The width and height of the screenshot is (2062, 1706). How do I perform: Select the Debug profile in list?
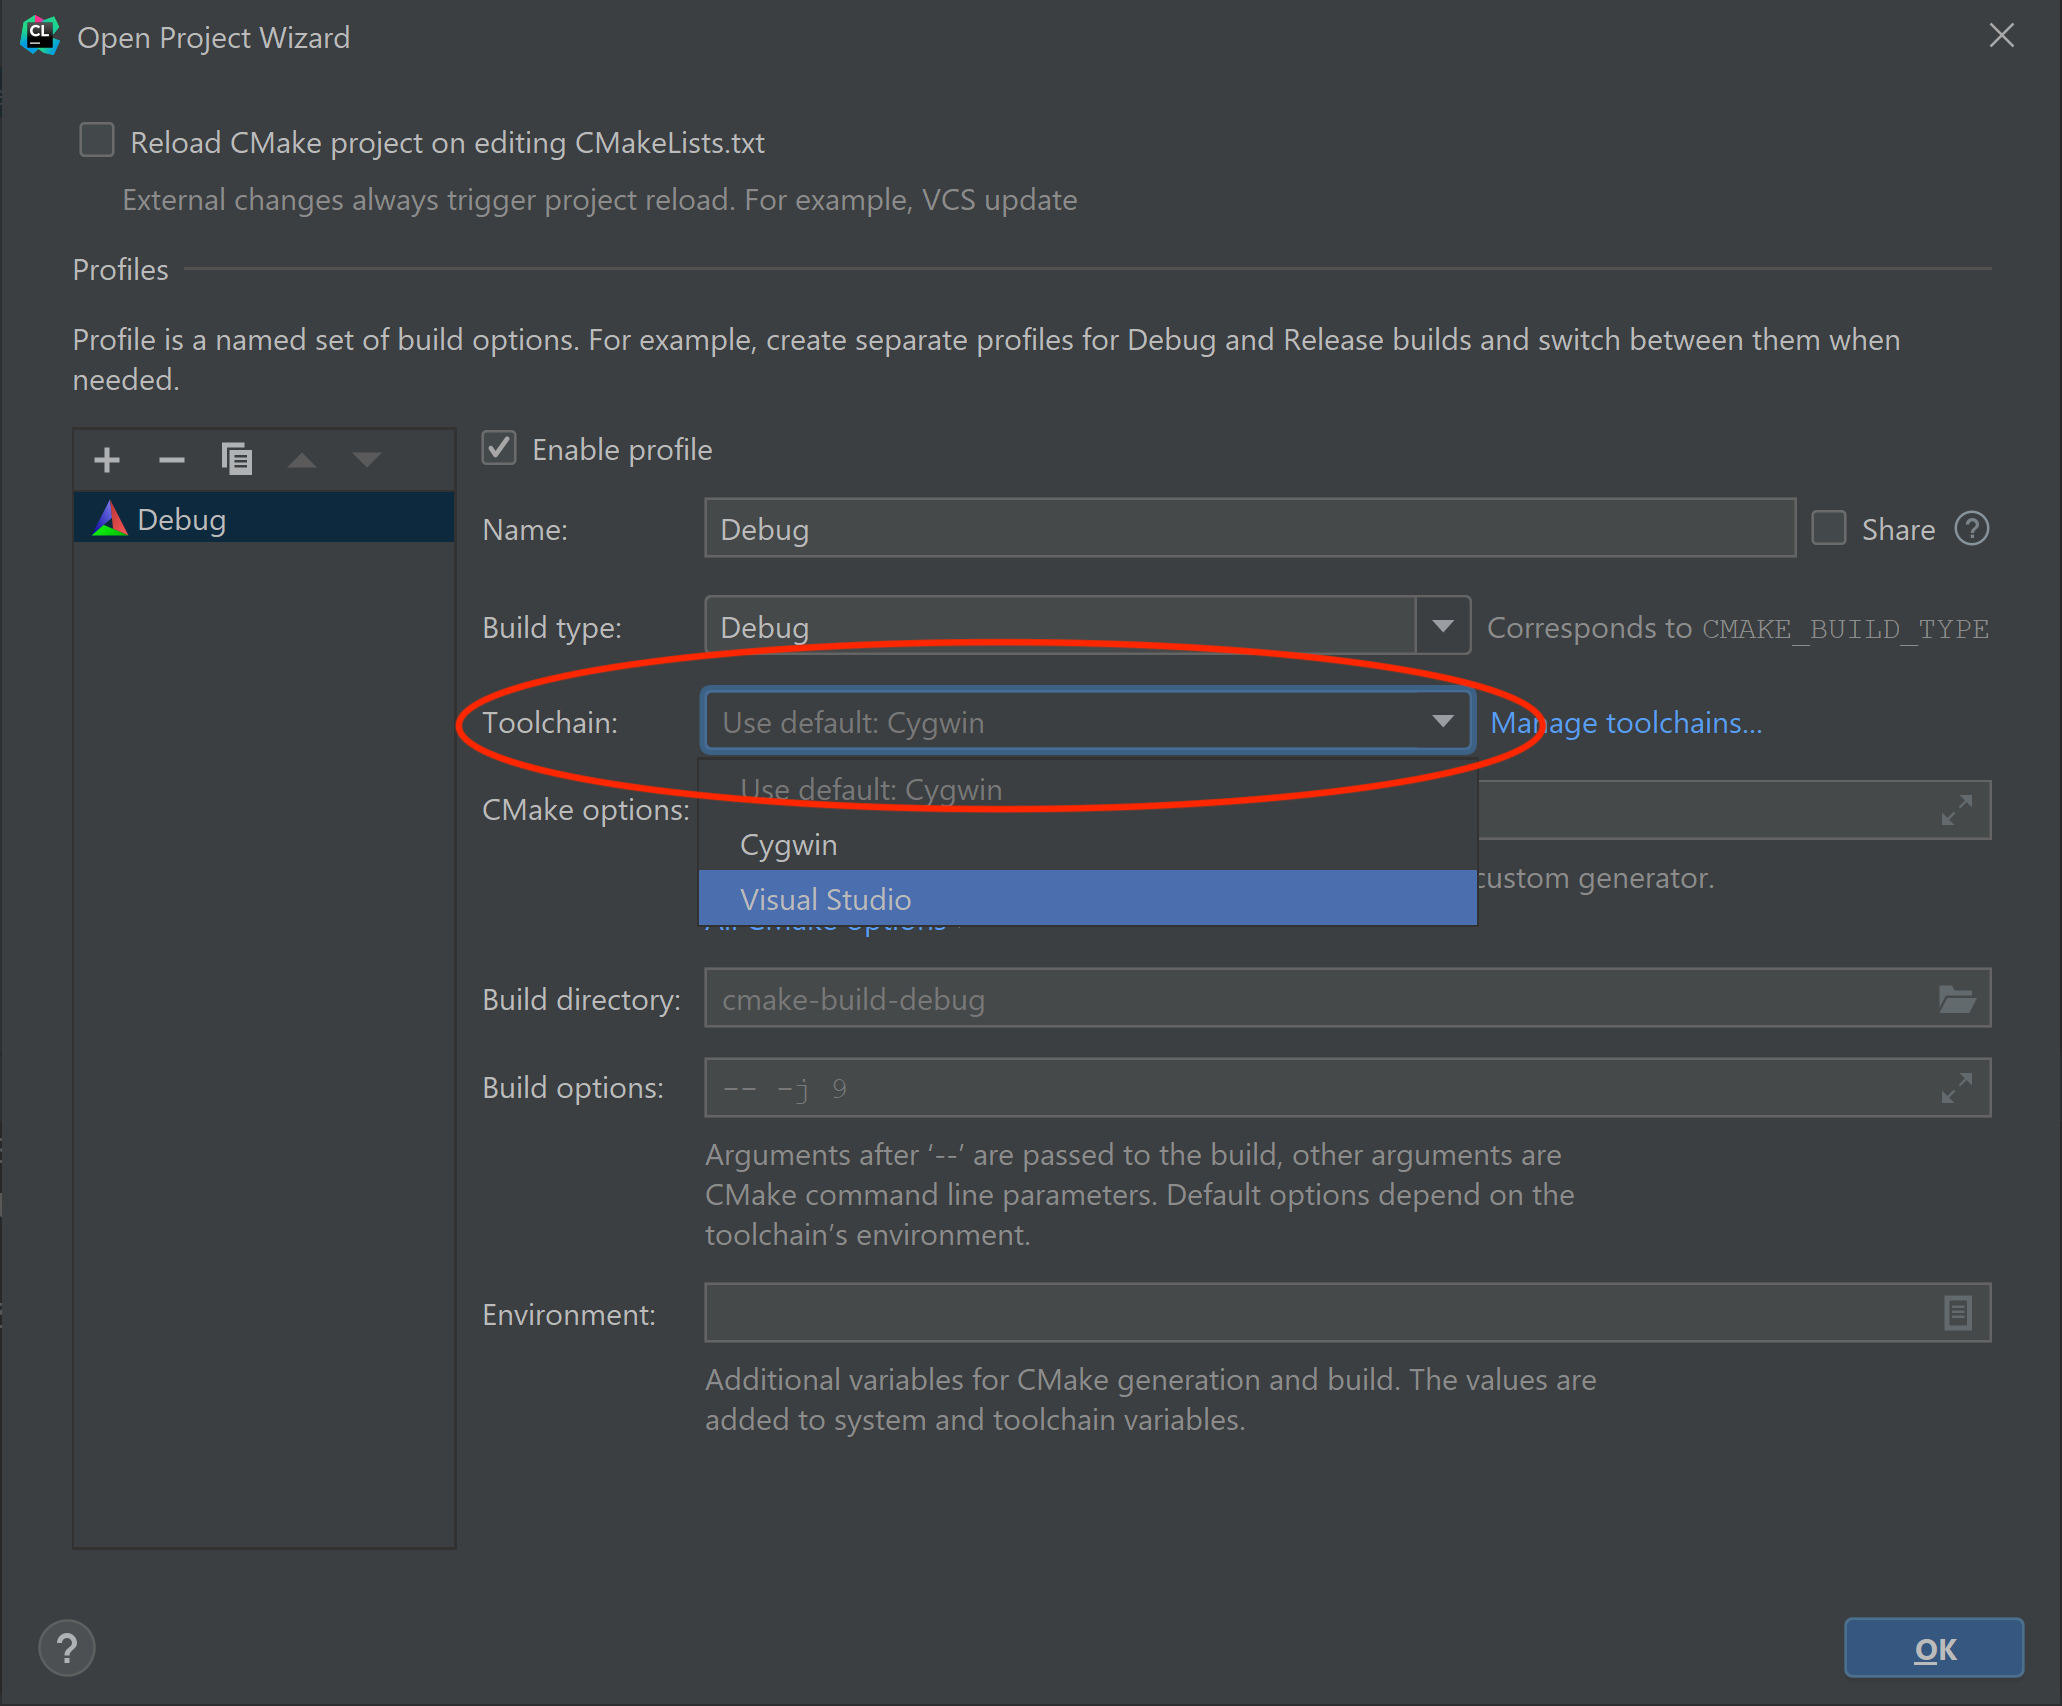pos(264,519)
